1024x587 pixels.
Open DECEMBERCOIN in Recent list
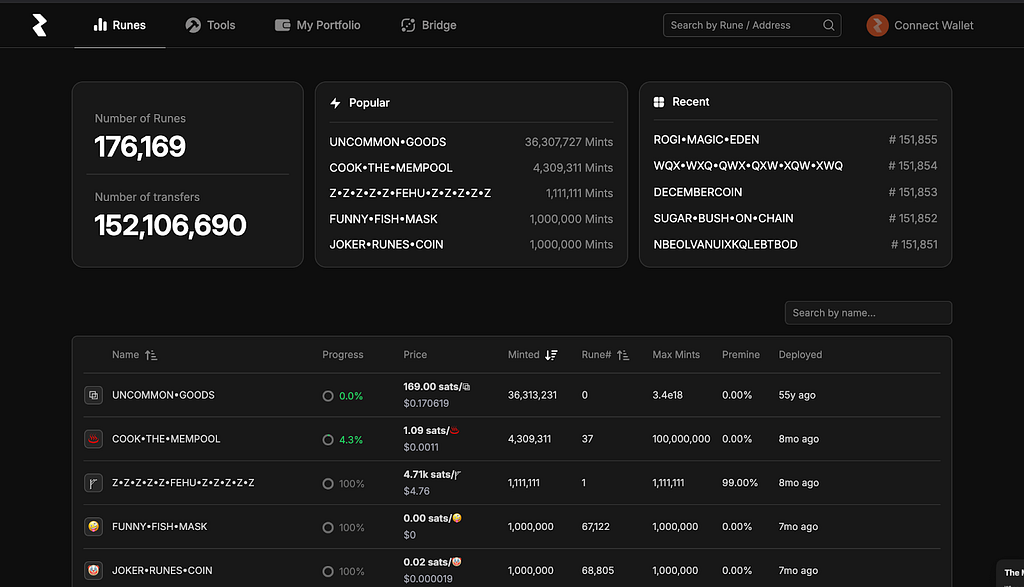click(697, 192)
